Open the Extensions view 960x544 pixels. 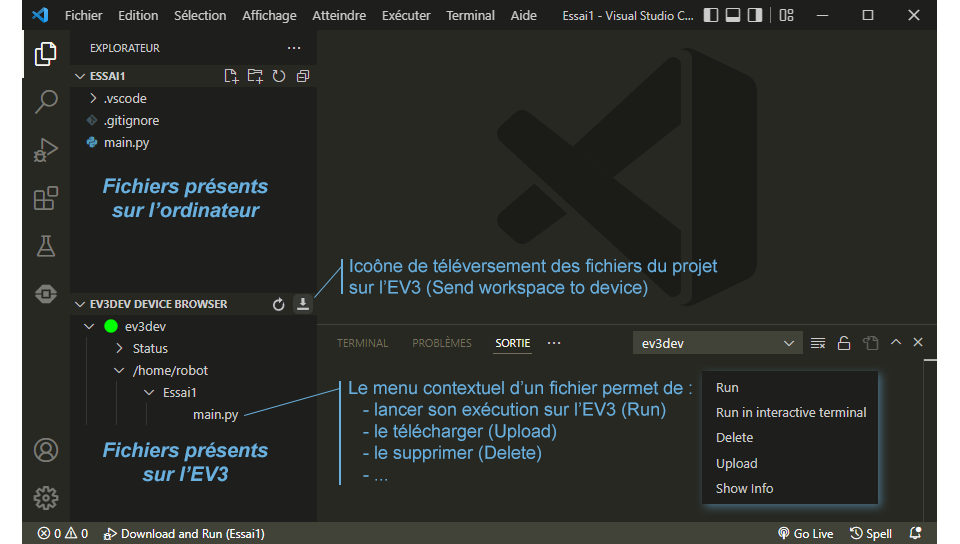tap(46, 198)
